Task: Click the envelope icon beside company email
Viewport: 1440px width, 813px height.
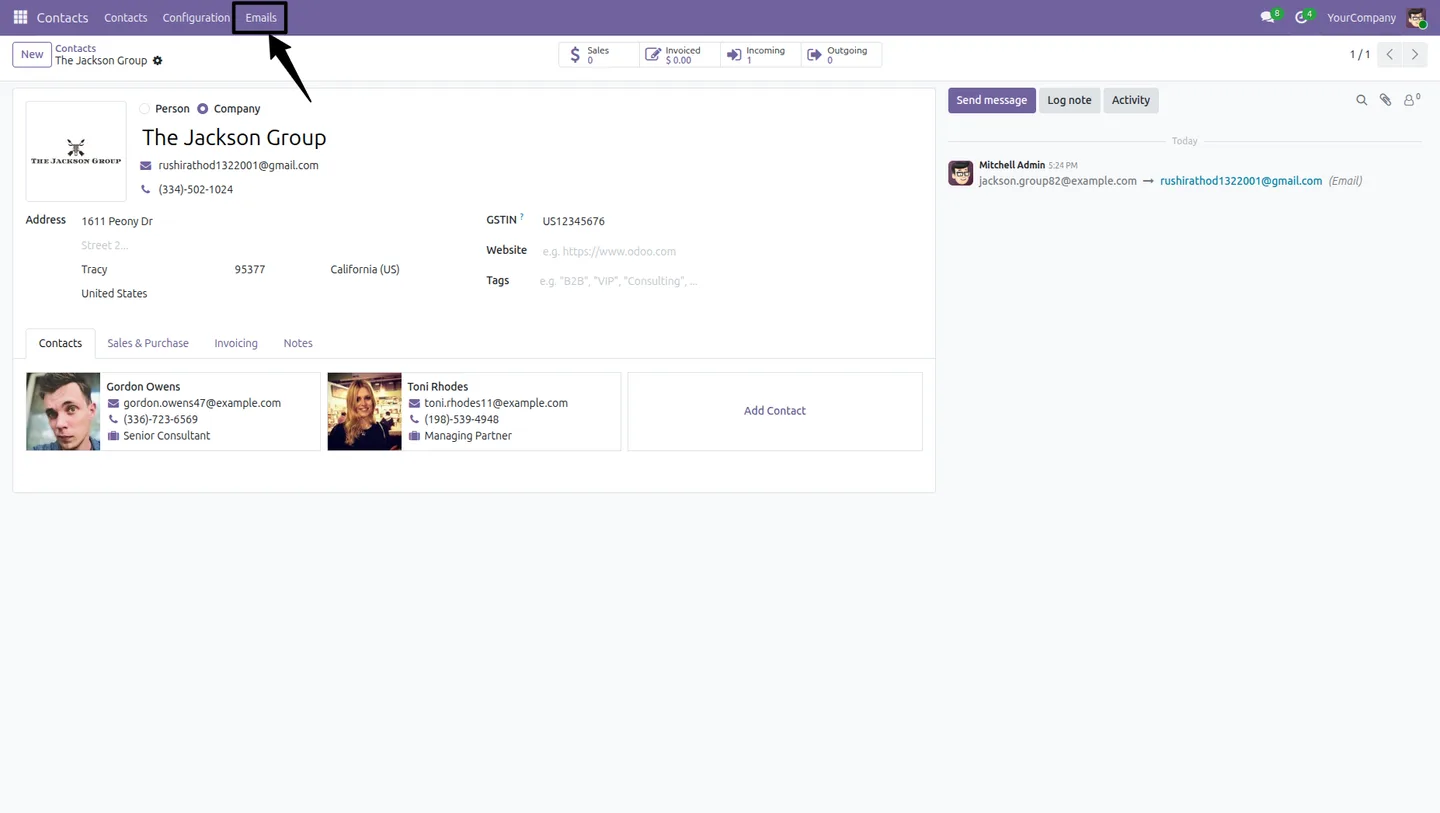Action: 146,166
